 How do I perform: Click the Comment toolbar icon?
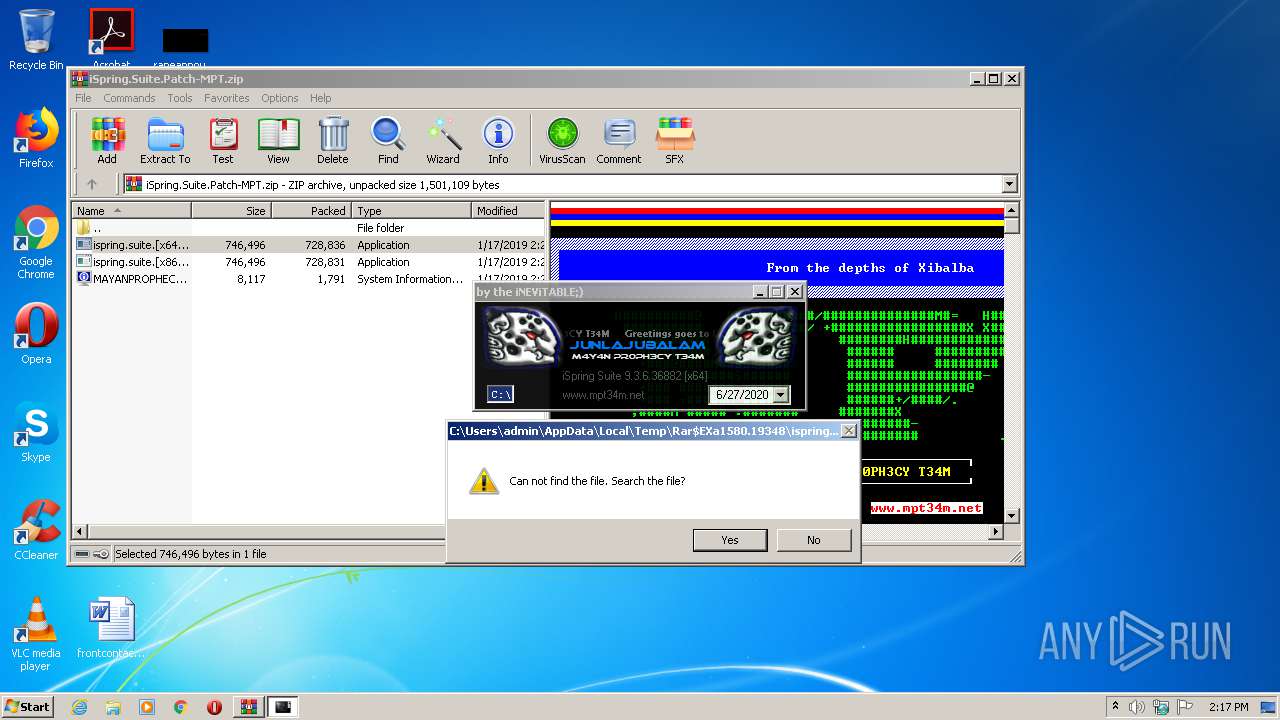tap(619, 140)
